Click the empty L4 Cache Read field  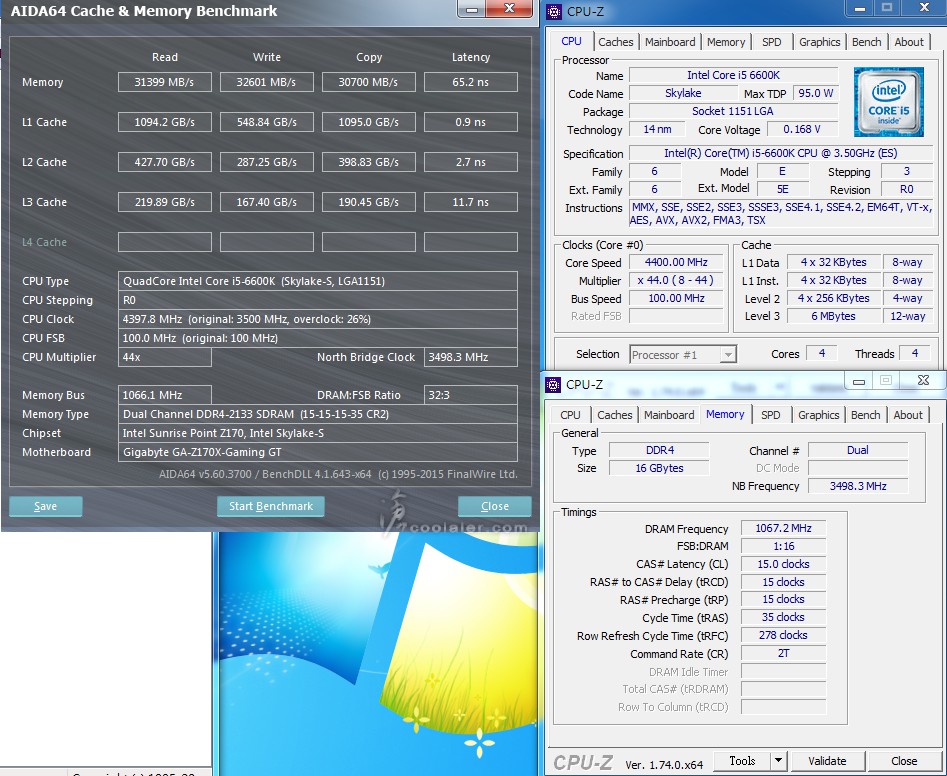pyautogui.click(x=165, y=242)
